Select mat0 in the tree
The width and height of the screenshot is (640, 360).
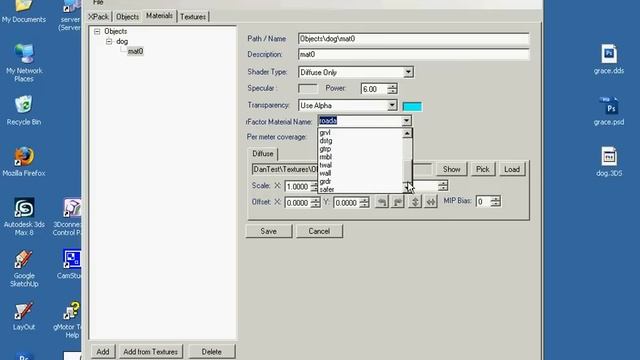135,51
